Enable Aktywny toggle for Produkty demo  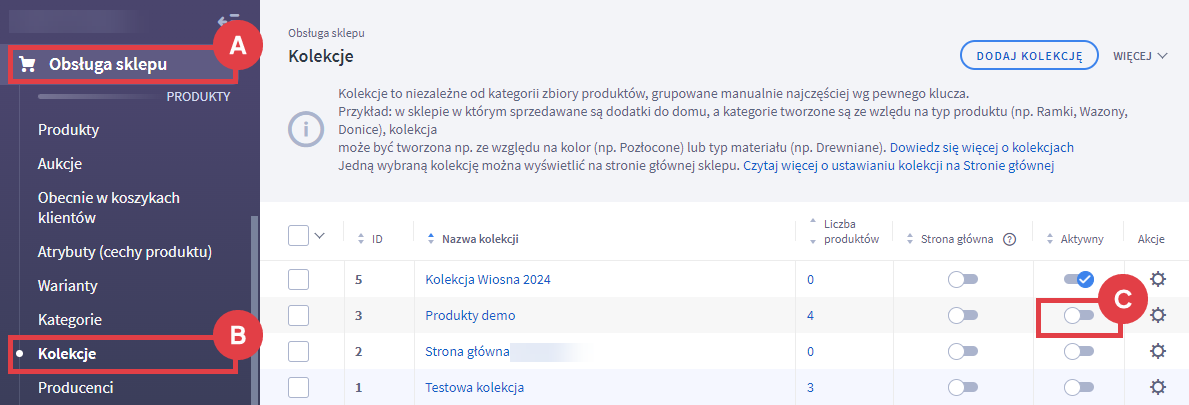pyautogui.click(x=1079, y=316)
